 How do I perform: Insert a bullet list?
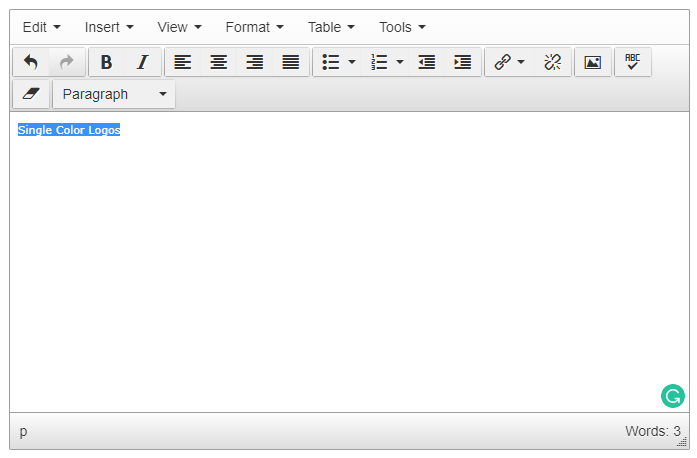(x=331, y=62)
